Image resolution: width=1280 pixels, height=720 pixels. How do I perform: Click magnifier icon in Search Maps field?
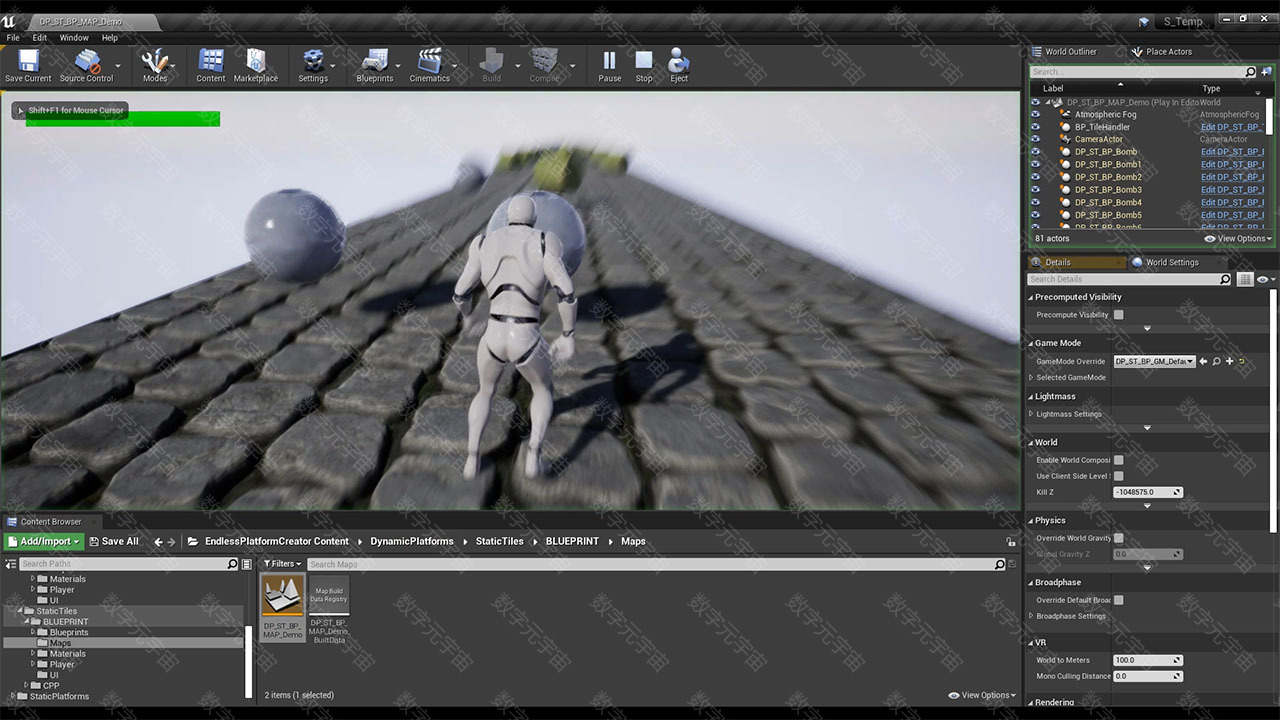[x=999, y=564]
